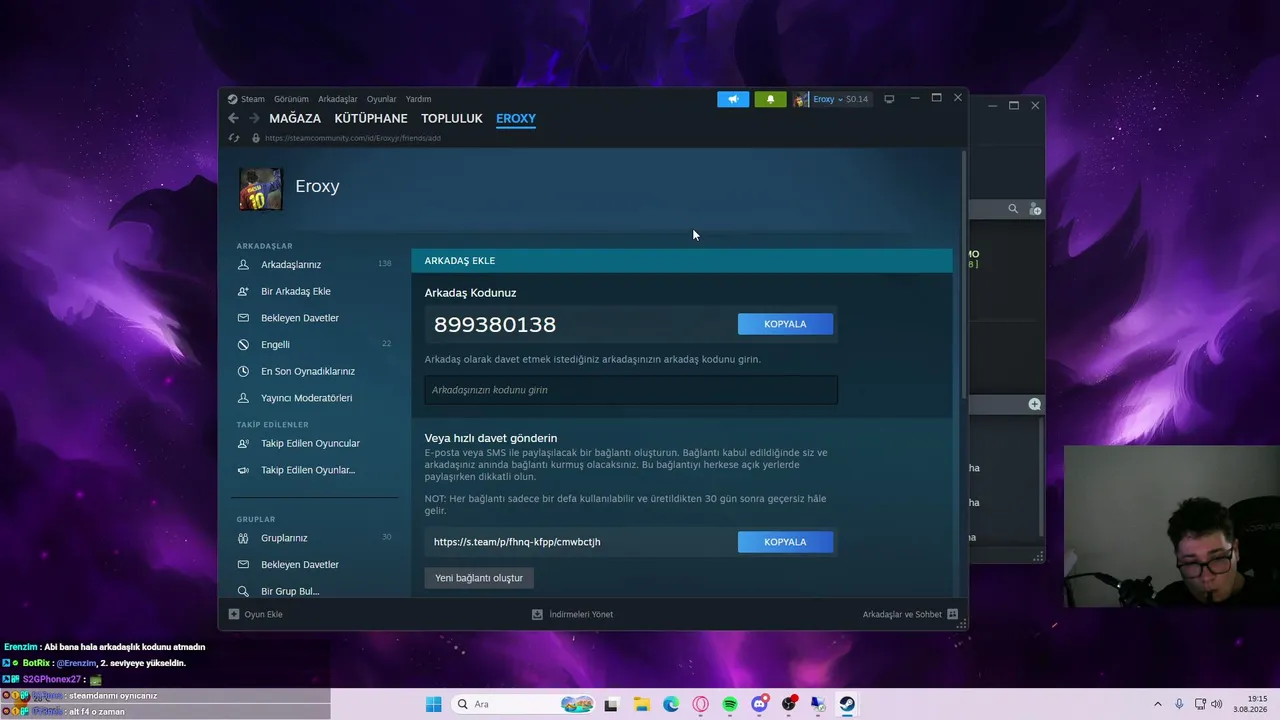Screen dimensions: 1280x720
Task: Copy the s.team invite link with KOPYALA
Action: (x=785, y=542)
